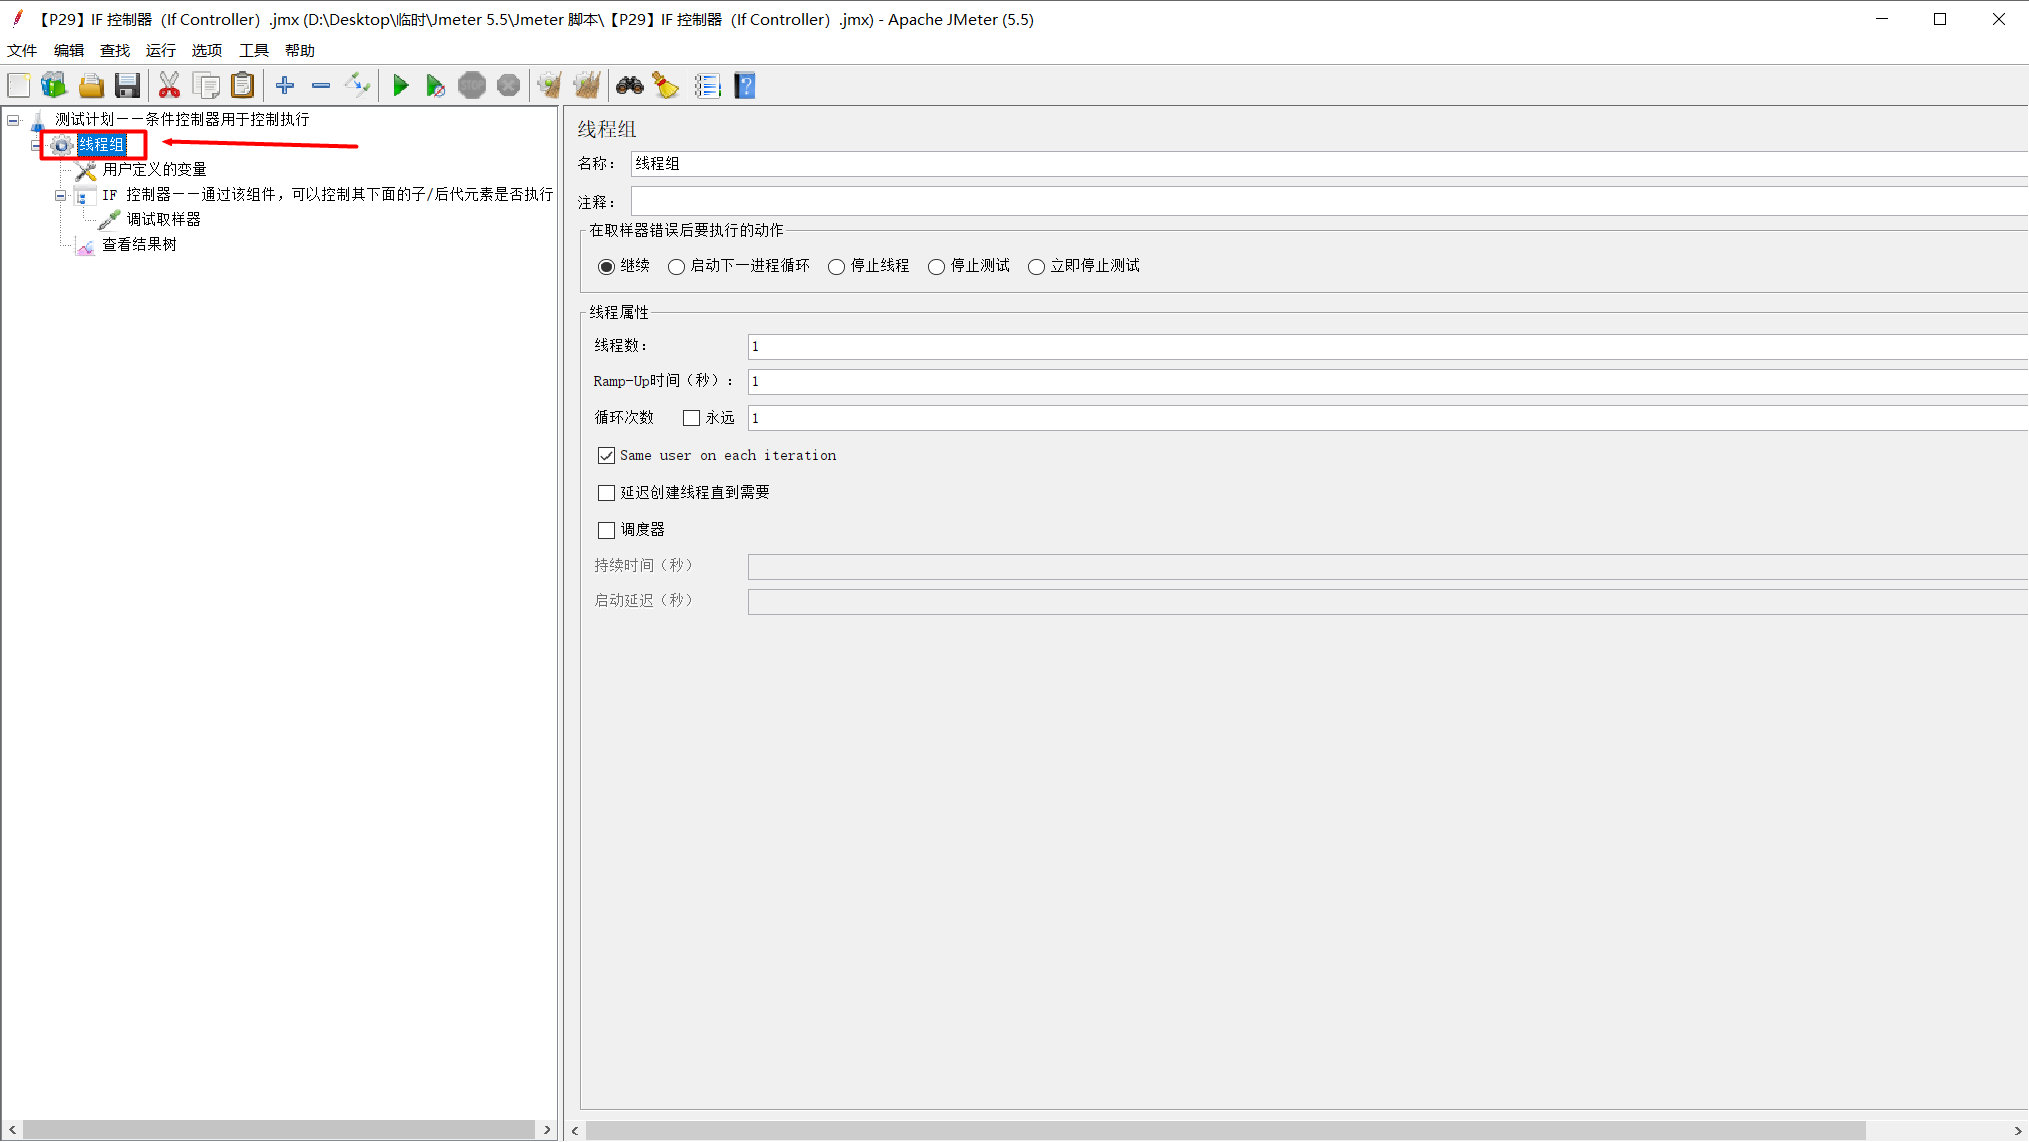Uncheck Same user on each iteration
Screen dimensions: 2029x1142
(606, 455)
